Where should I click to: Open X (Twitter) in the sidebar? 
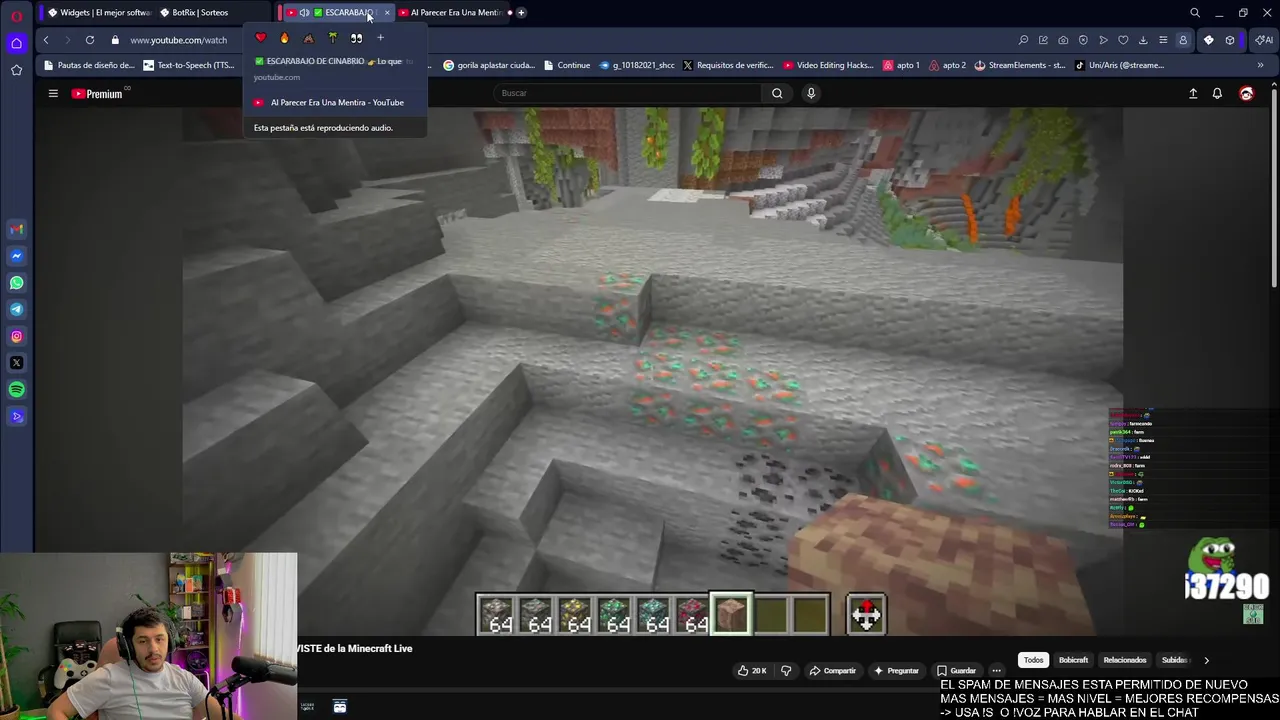click(16, 363)
